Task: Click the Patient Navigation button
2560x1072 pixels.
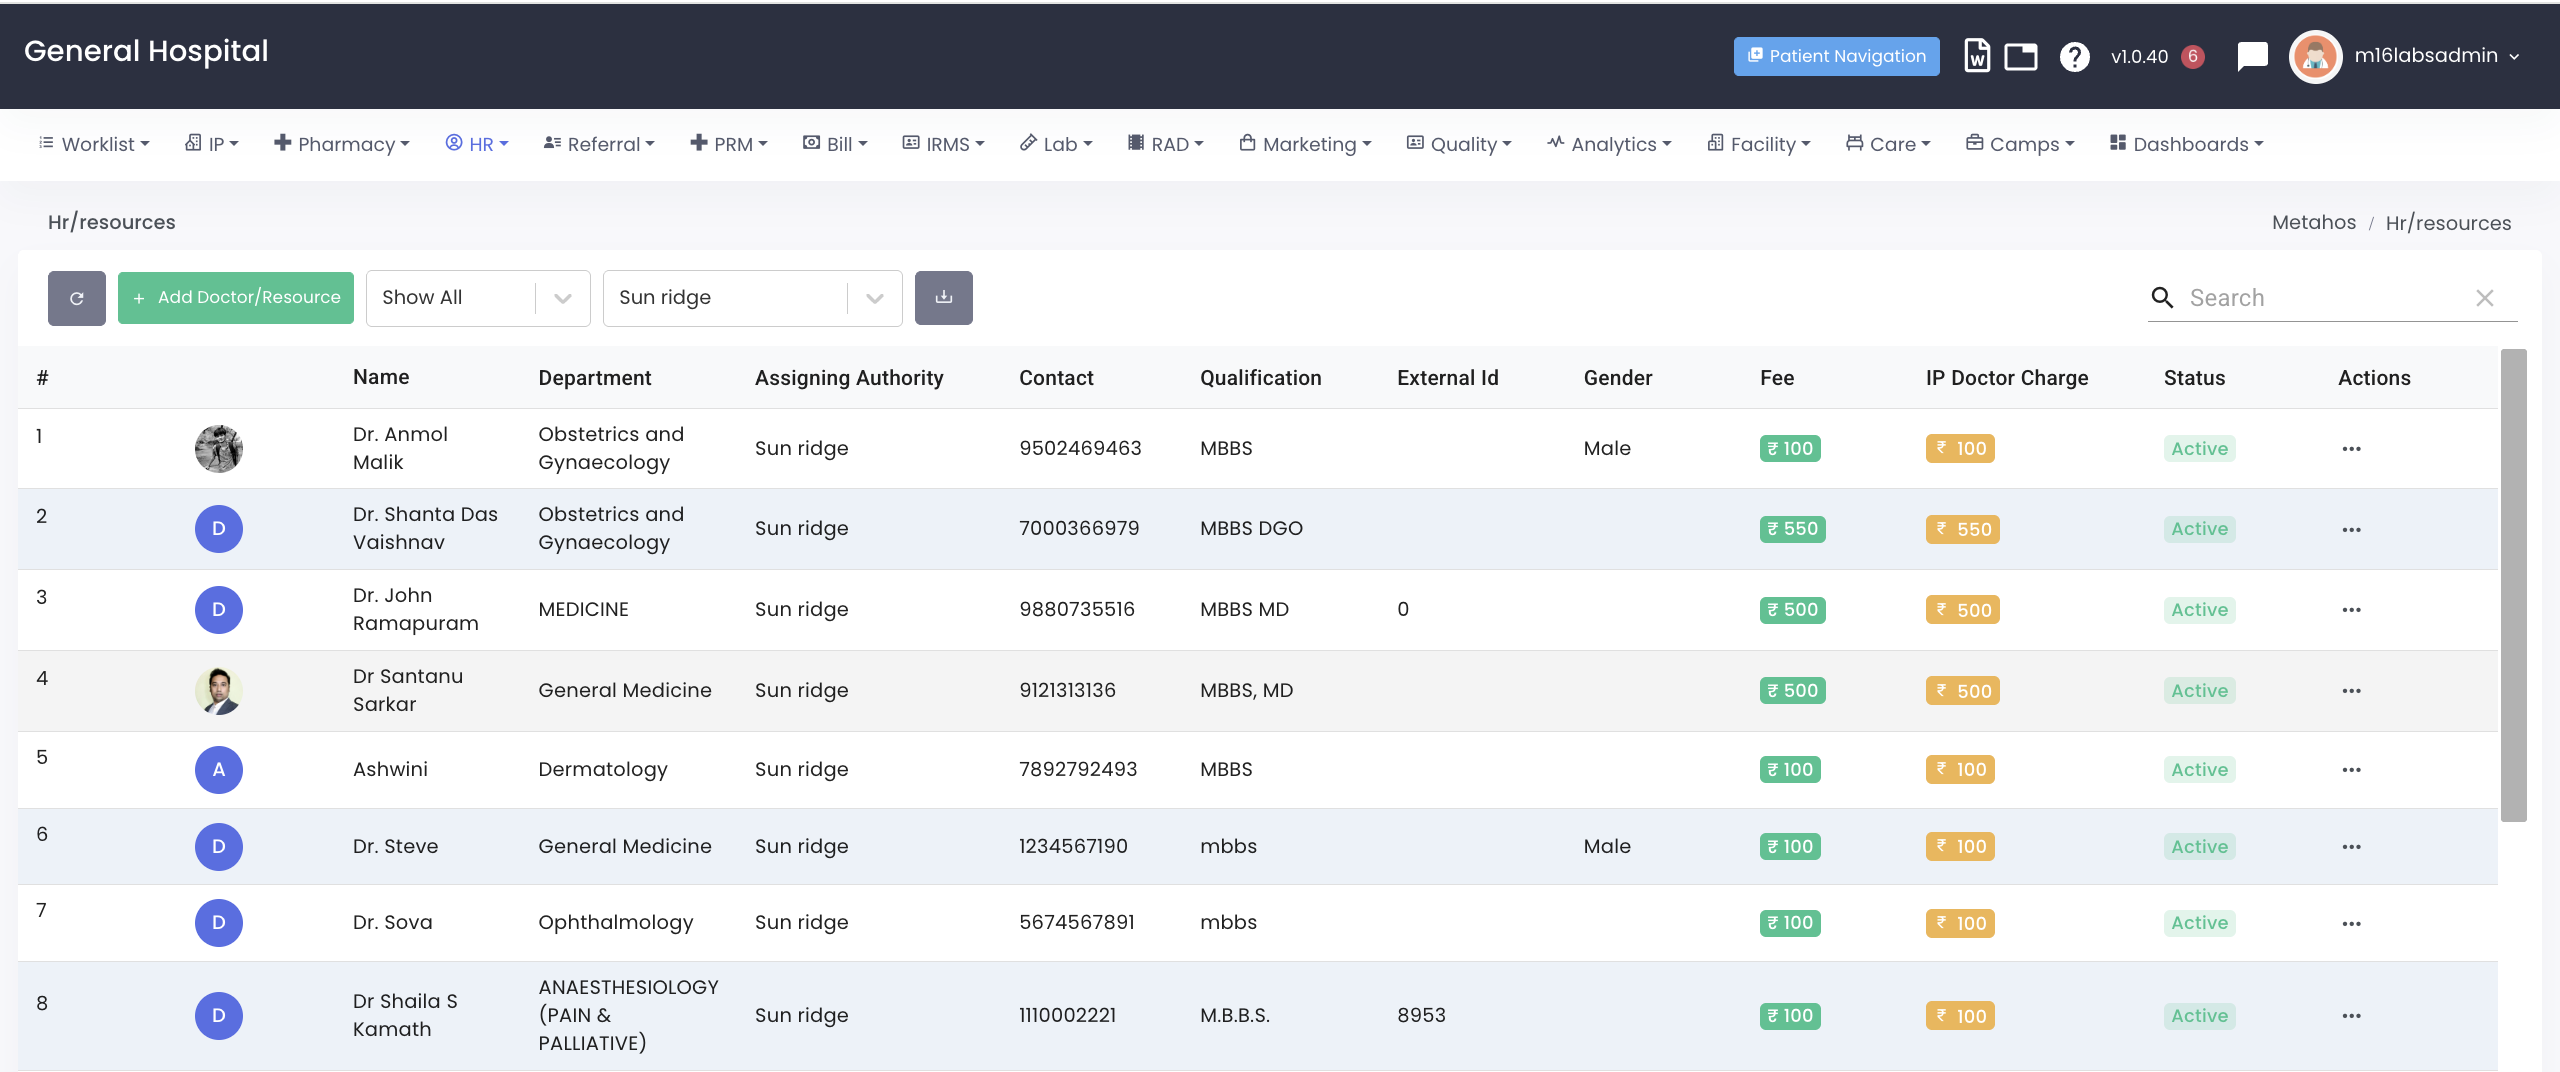Action: tap(1836, 56)
